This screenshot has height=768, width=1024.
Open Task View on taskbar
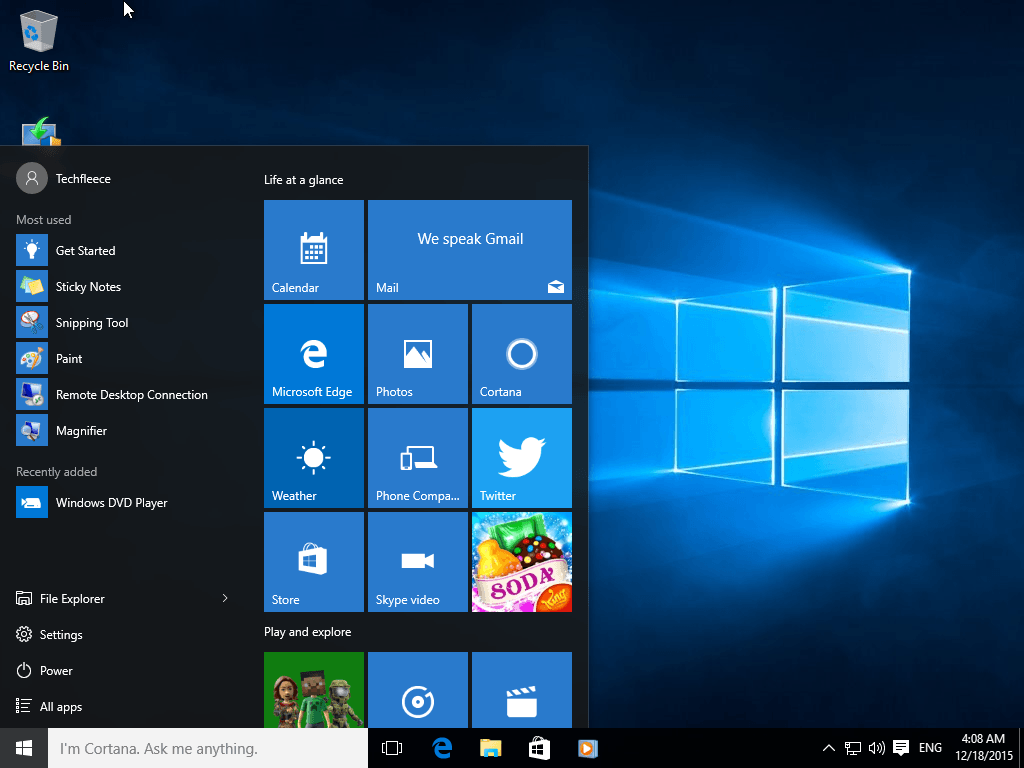392,748
